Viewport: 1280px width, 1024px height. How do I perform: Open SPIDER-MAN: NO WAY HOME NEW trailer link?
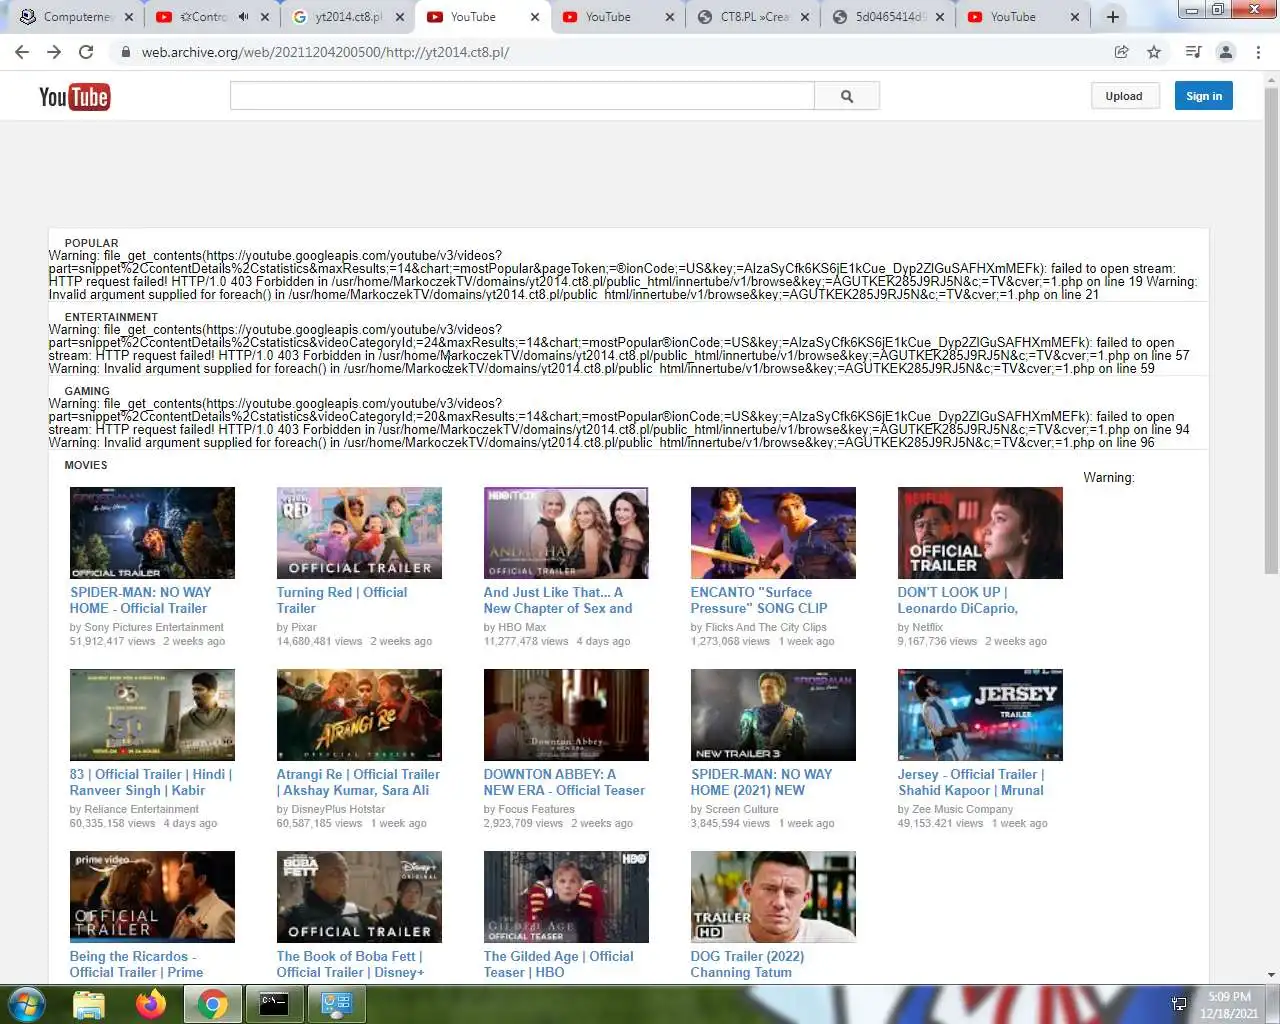[761, 782]
